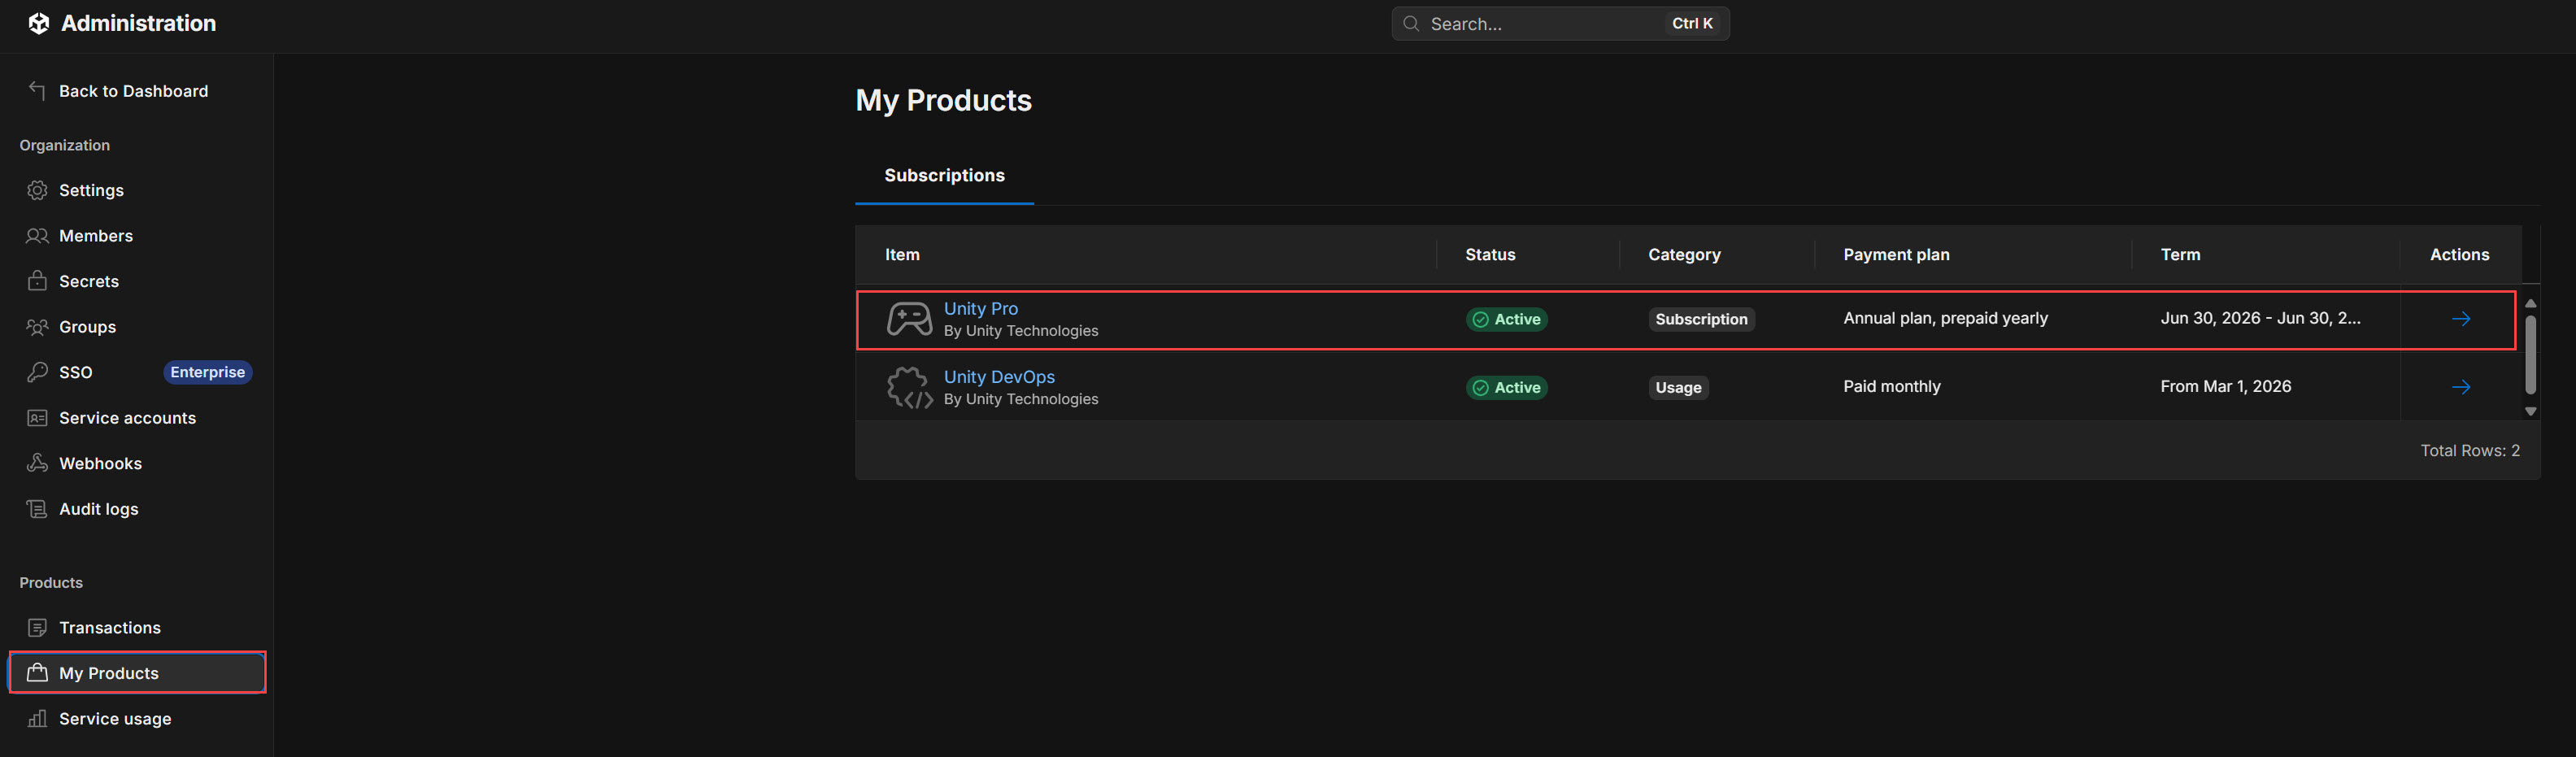Open the Unity Pro product link
This screenshot has width=2576, height=757.
tap(981, 309)
